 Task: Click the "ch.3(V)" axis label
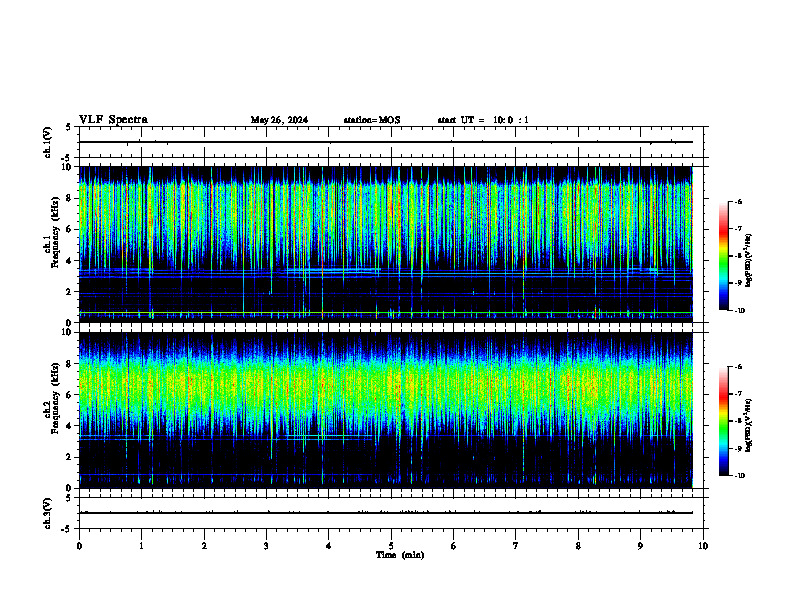(47, 513)
